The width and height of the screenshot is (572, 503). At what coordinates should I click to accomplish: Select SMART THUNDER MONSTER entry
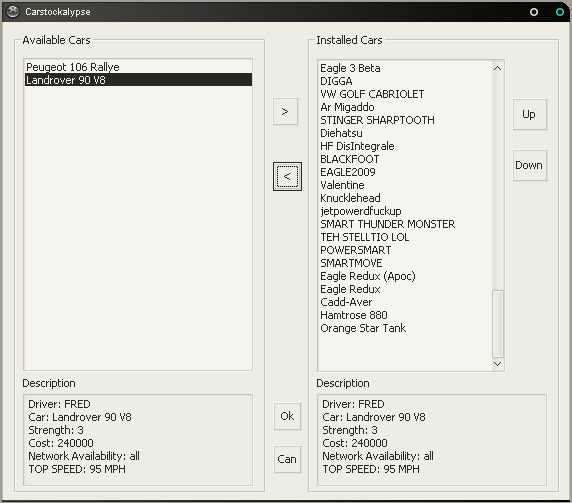(405, 224)
